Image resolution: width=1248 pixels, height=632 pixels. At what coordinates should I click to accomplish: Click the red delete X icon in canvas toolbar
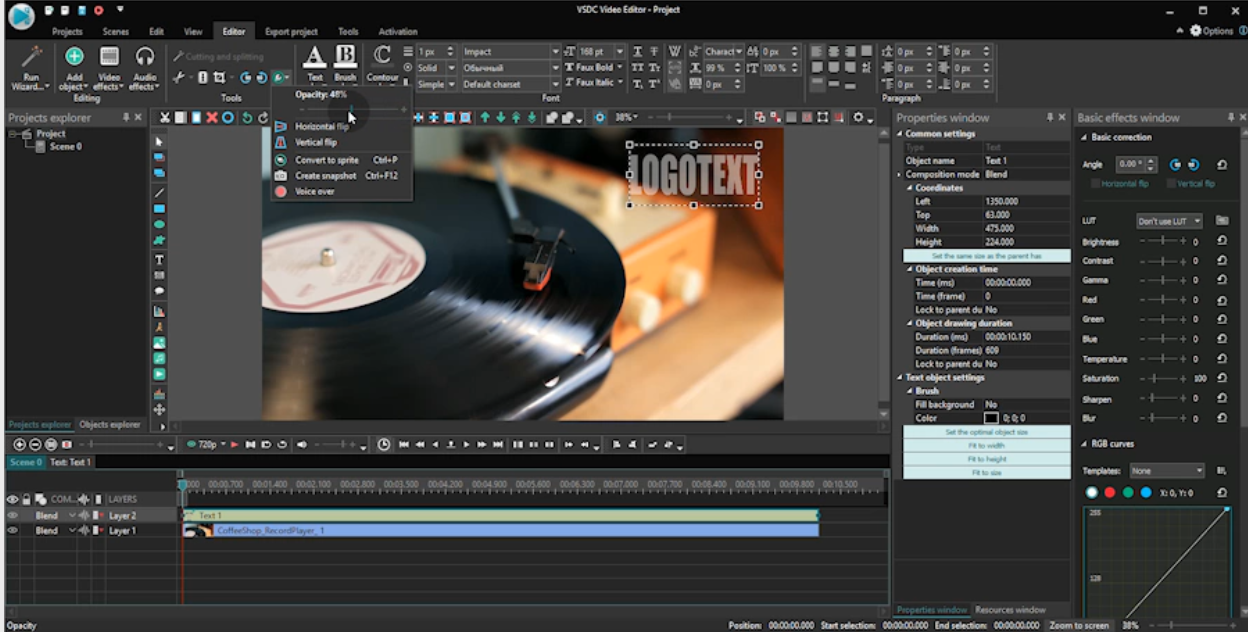click(x=212, y=118)
